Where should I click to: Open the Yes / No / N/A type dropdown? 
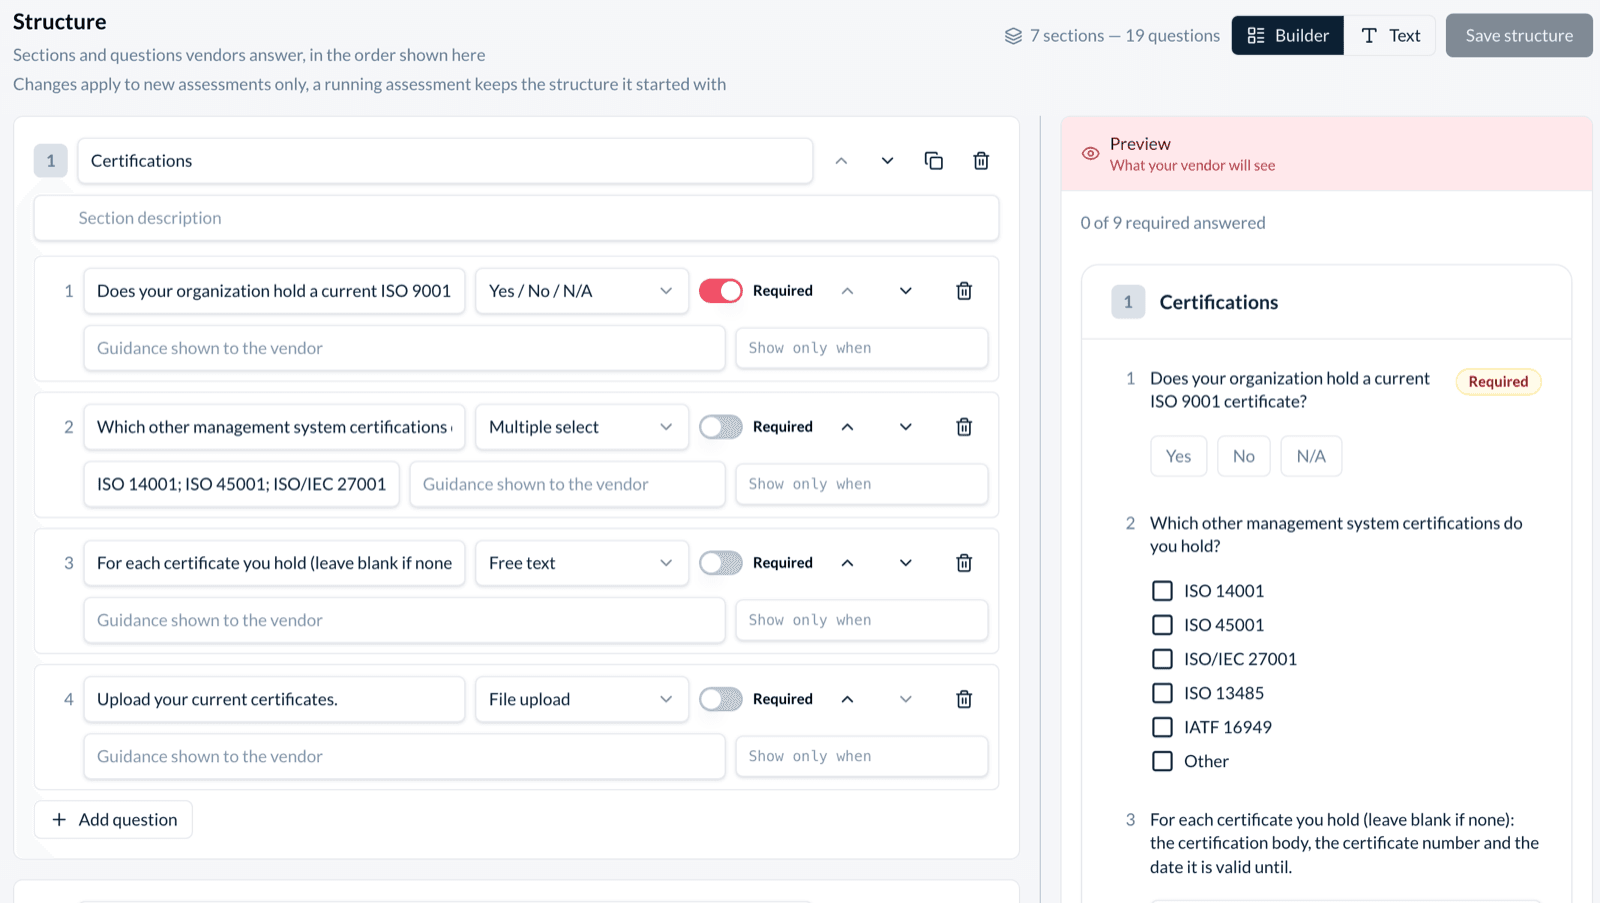[x=581, y=291]
